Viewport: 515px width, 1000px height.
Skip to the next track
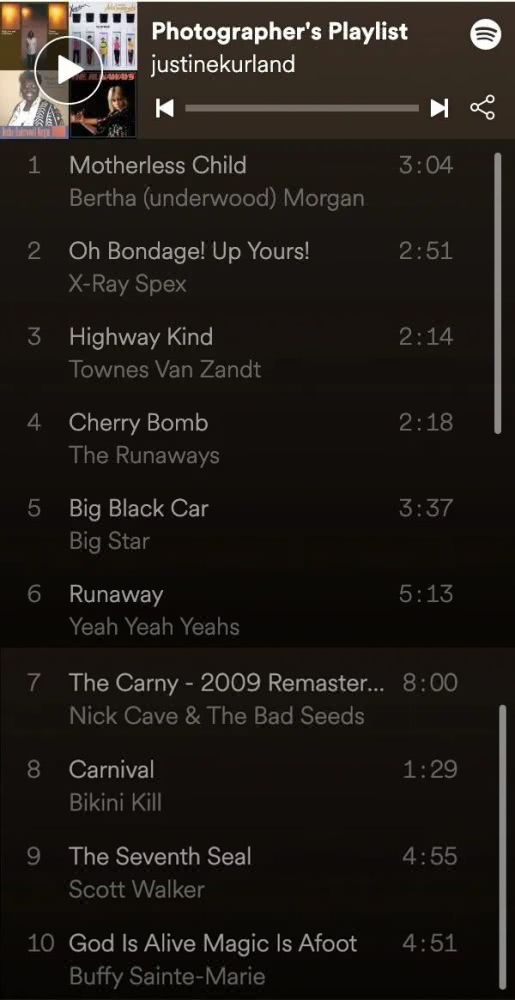click(x=439, y=108)
